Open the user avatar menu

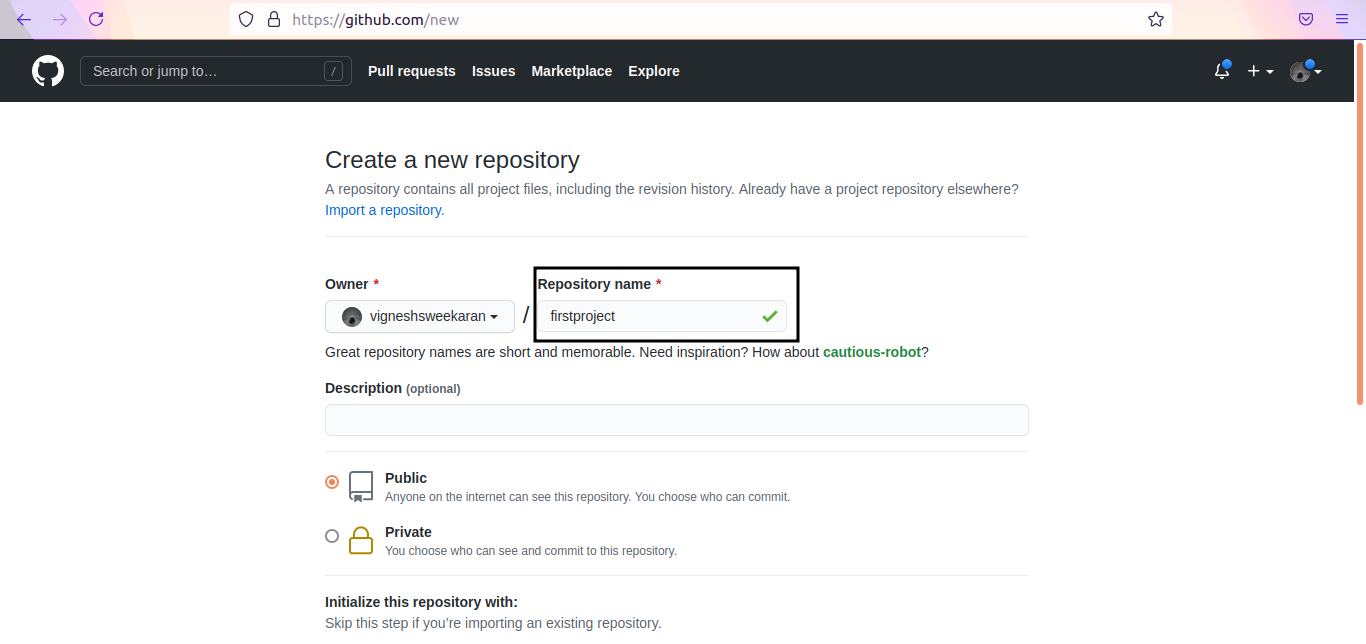click(x=1306, y=71)
